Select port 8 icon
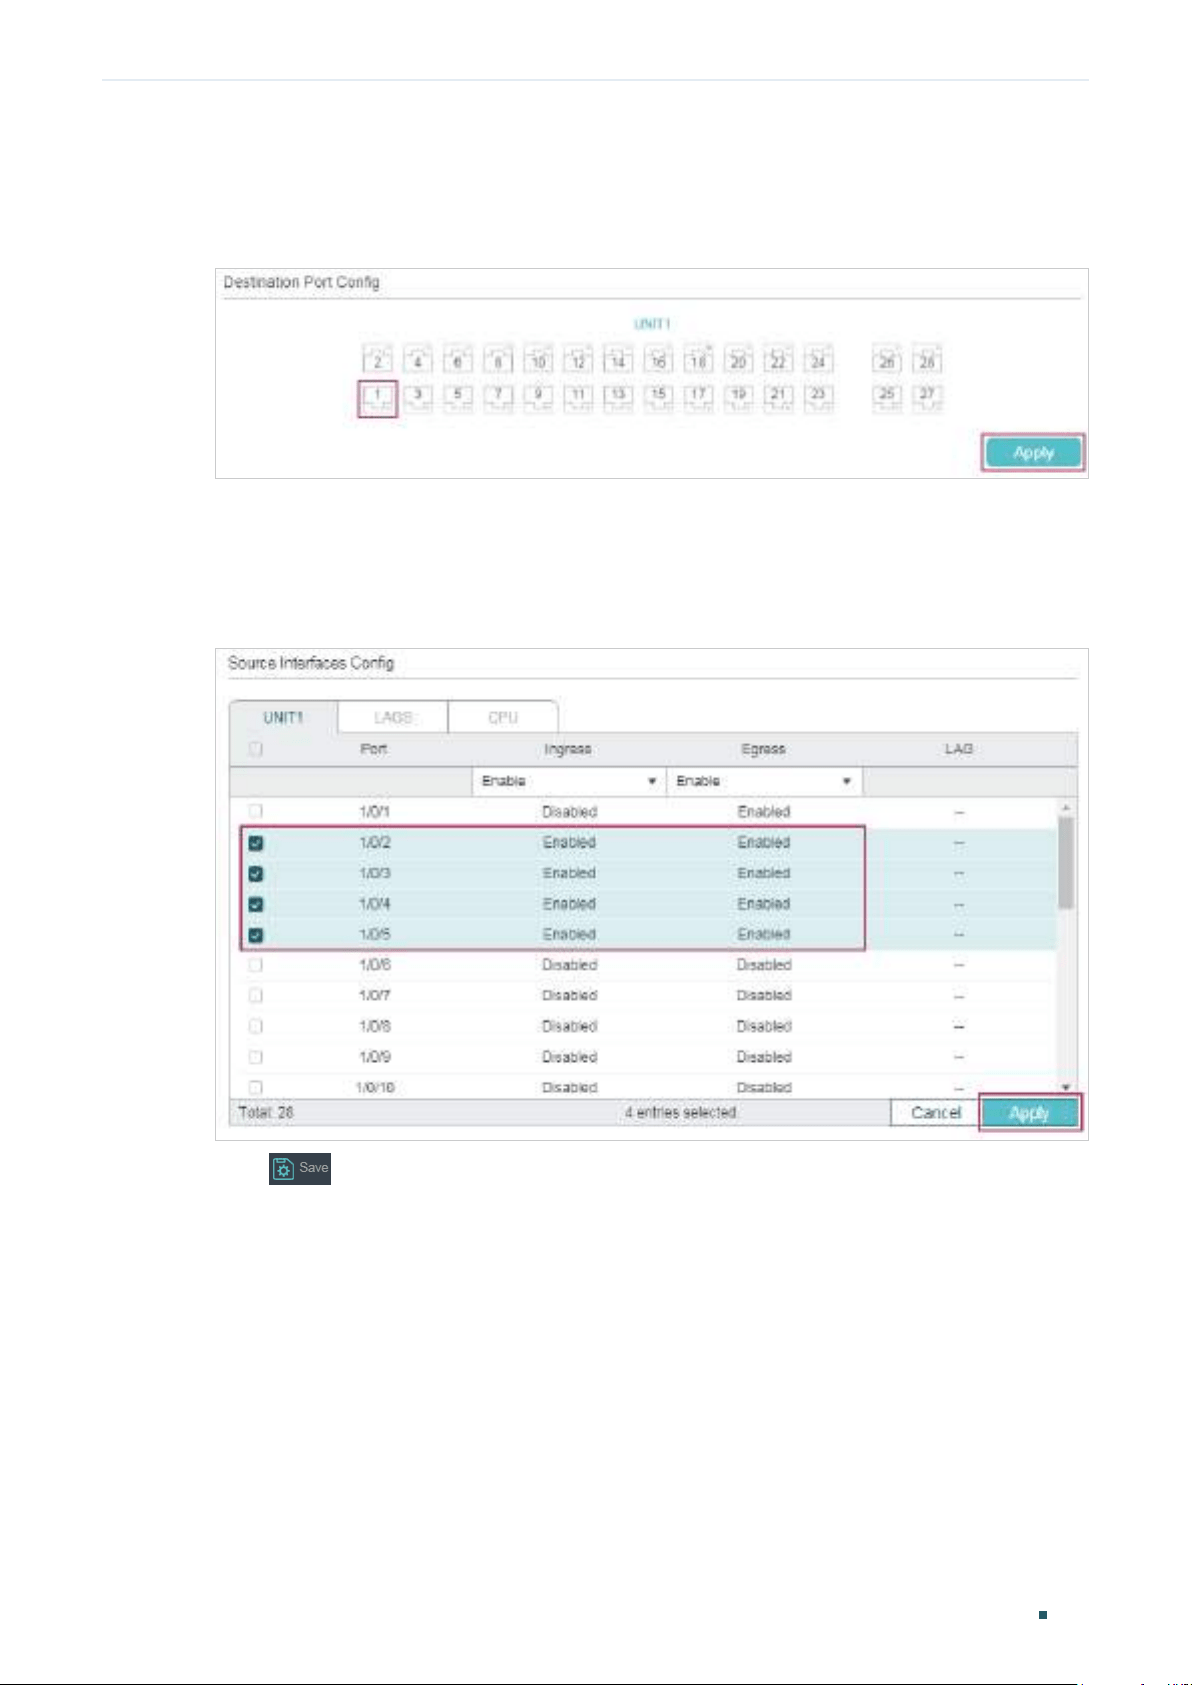Image resolution: width=1192 pixels, height=1685 pixels. [498, 361]
